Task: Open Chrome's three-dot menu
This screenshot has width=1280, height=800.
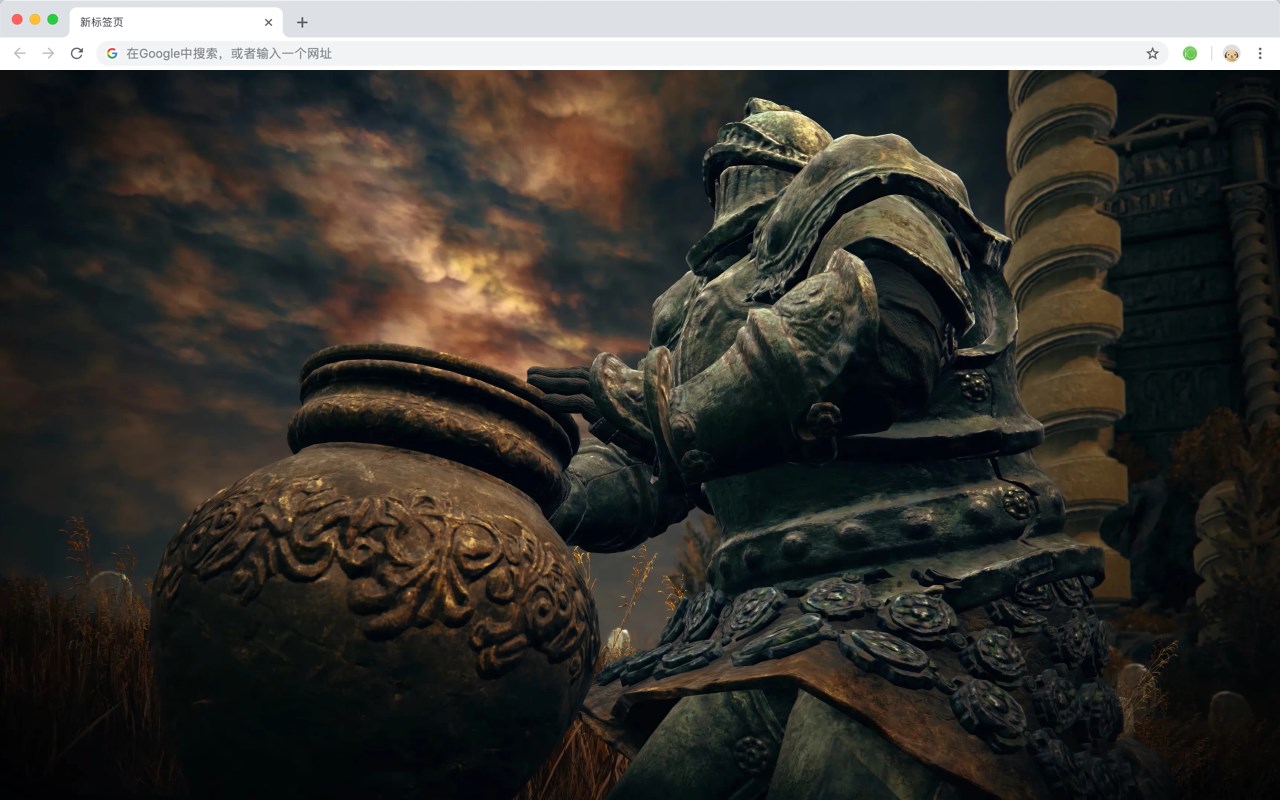Action: point(1261,53)
